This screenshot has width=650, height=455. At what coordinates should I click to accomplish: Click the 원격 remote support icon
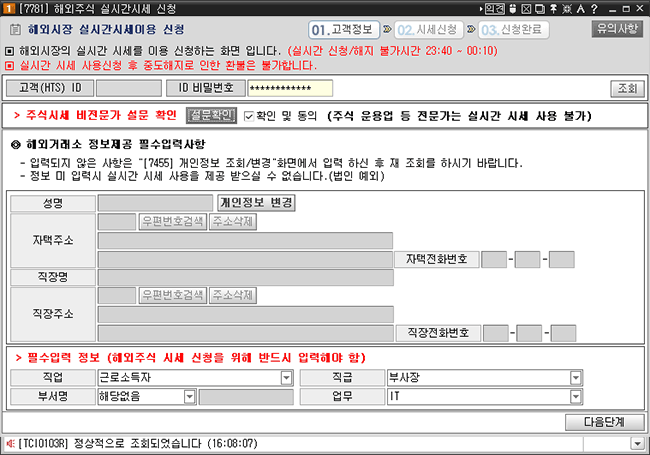click(x=495, y=8)
